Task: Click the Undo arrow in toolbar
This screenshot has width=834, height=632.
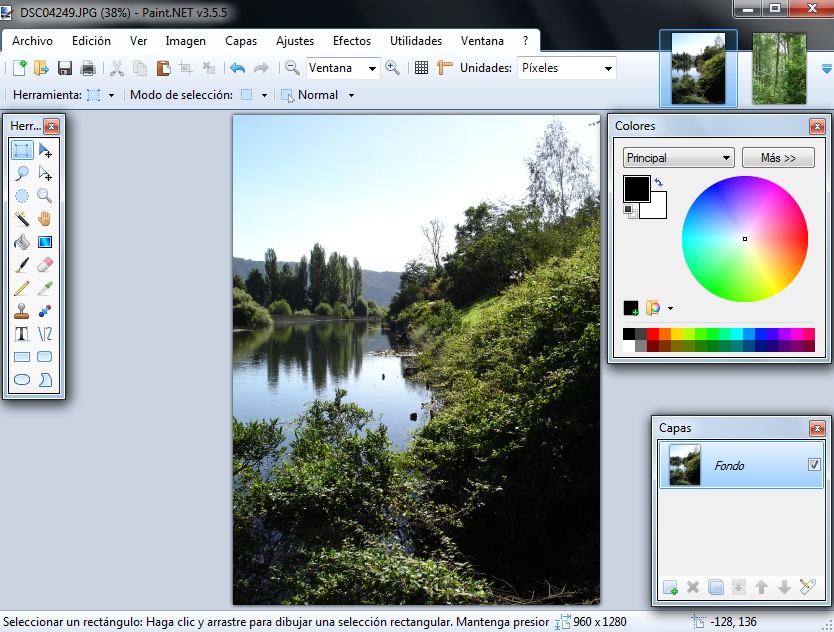Action: [x=237, y=68]
